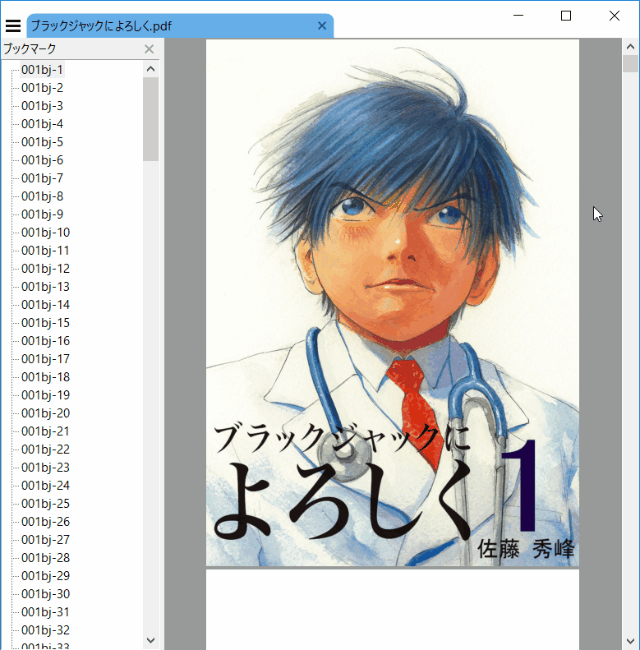Open bookmark 001bj-7

pyautogui.click(x=42, y=178)
